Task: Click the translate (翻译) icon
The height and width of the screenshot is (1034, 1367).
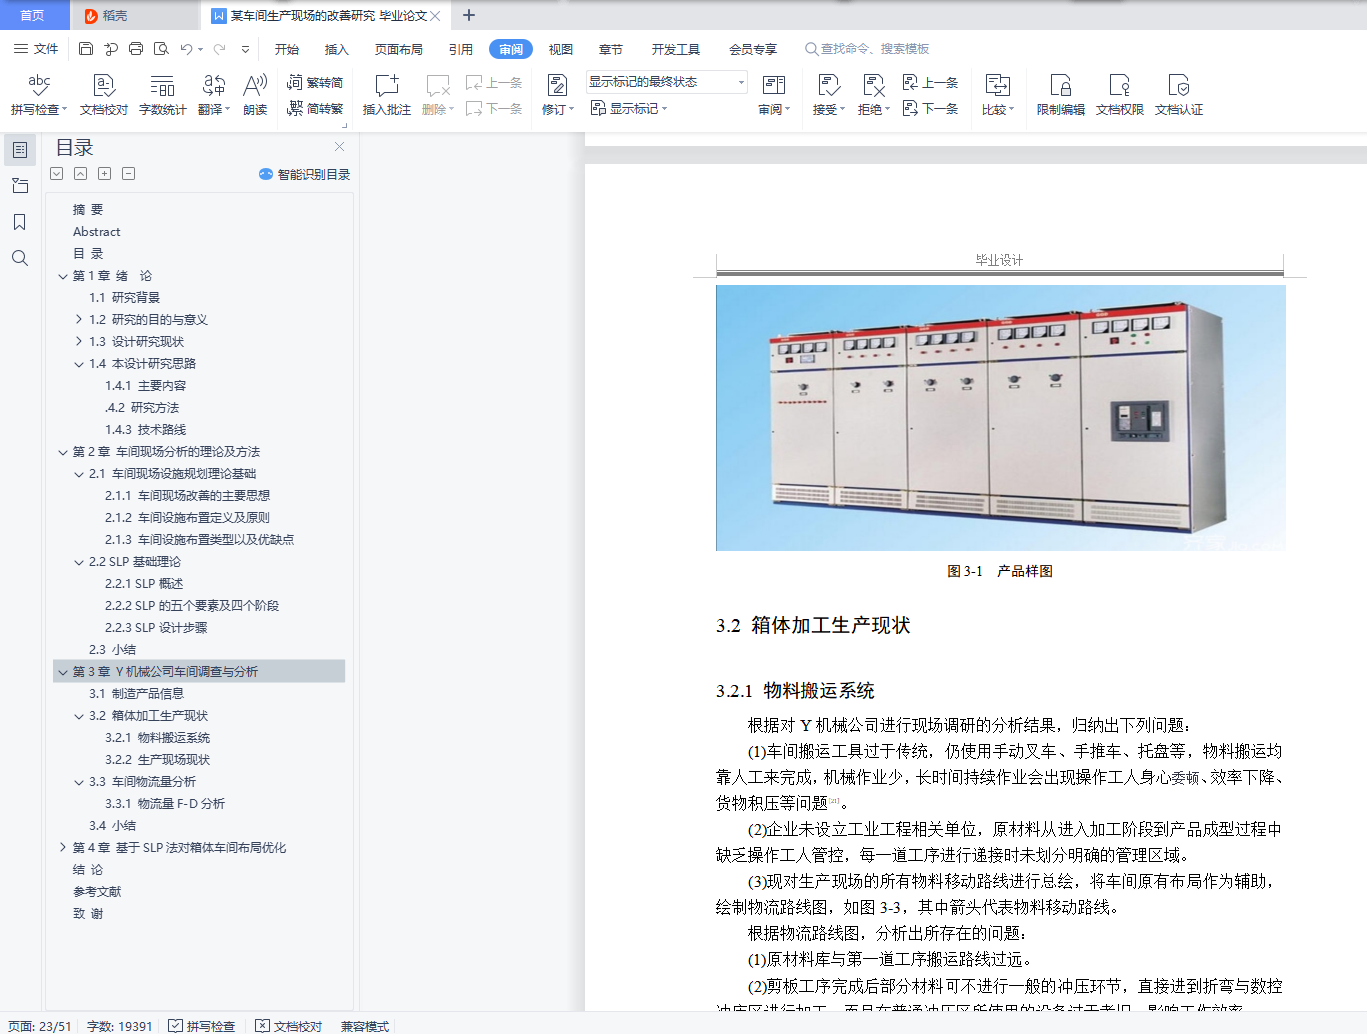Action: tap(214, 95)
